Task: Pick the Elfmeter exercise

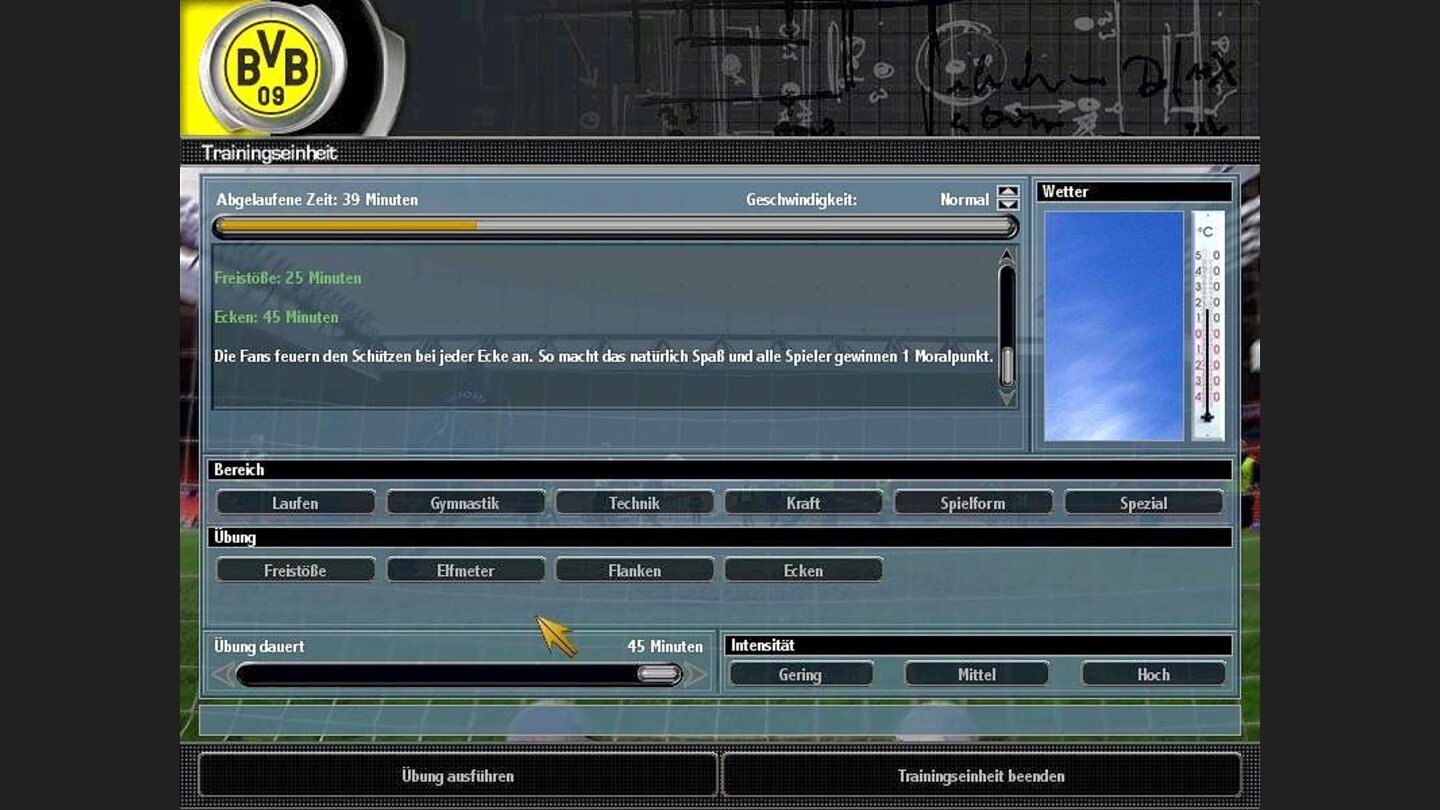Action: click(465, 571)
